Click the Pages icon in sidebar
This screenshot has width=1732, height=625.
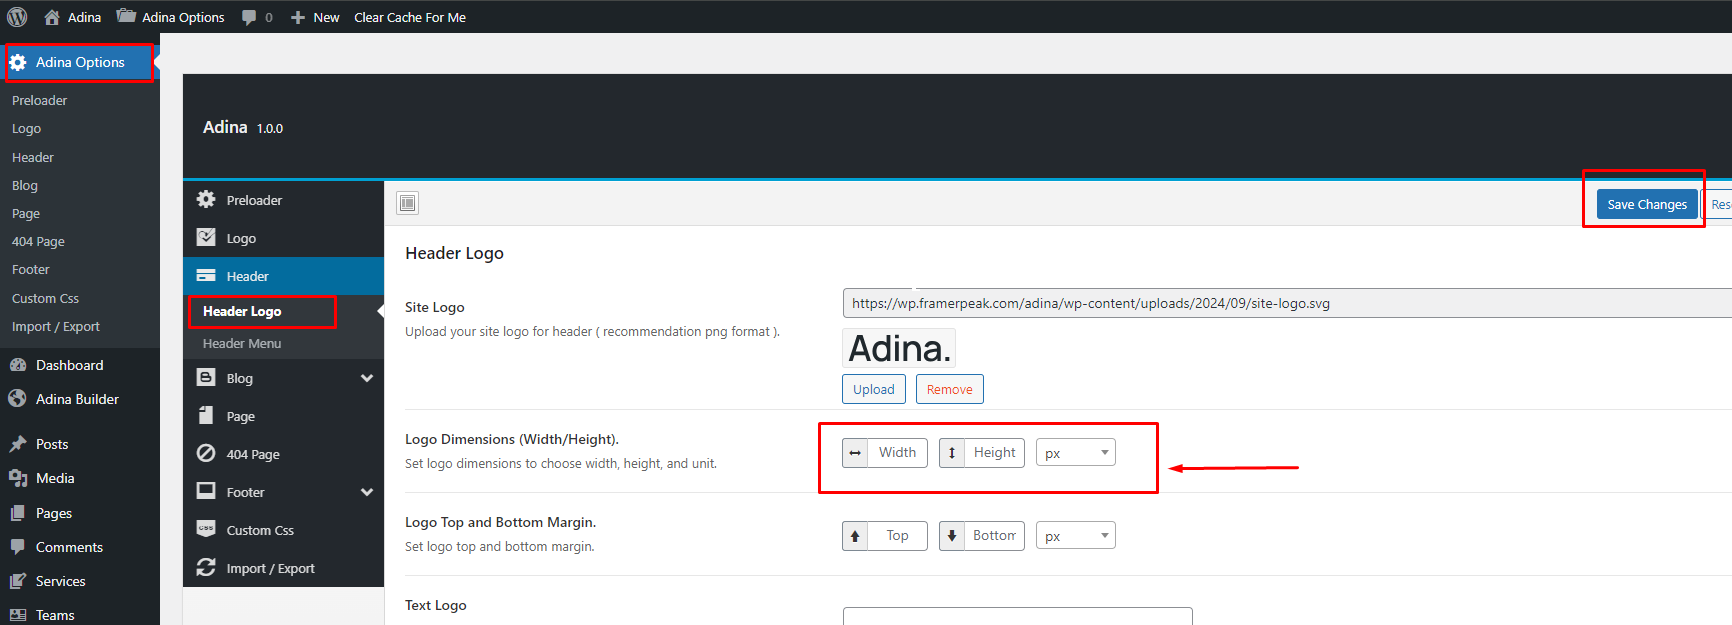[x=18, y=513]
